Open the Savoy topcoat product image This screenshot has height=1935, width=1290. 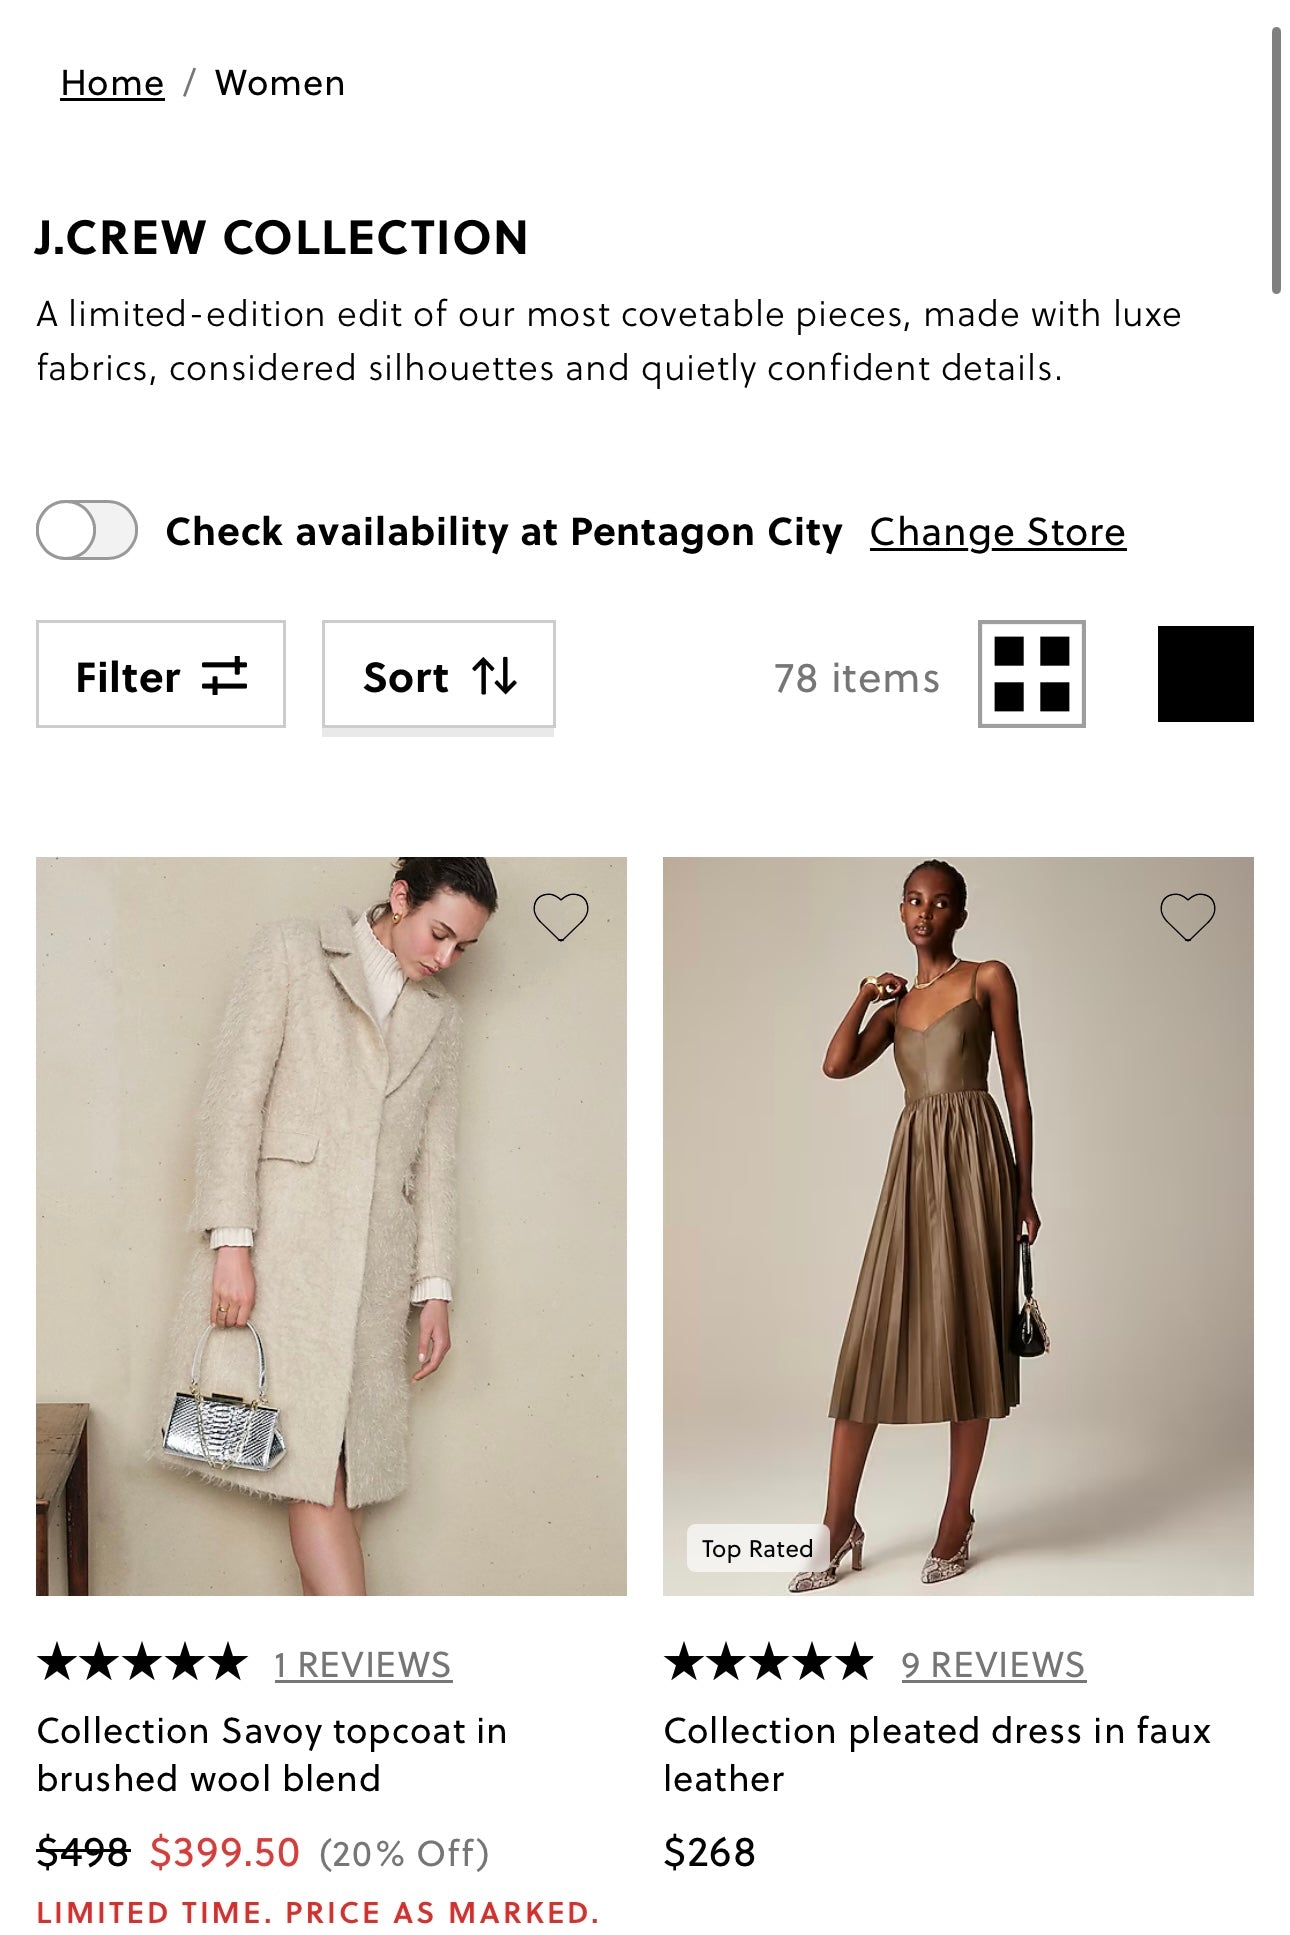point(331,1225)
